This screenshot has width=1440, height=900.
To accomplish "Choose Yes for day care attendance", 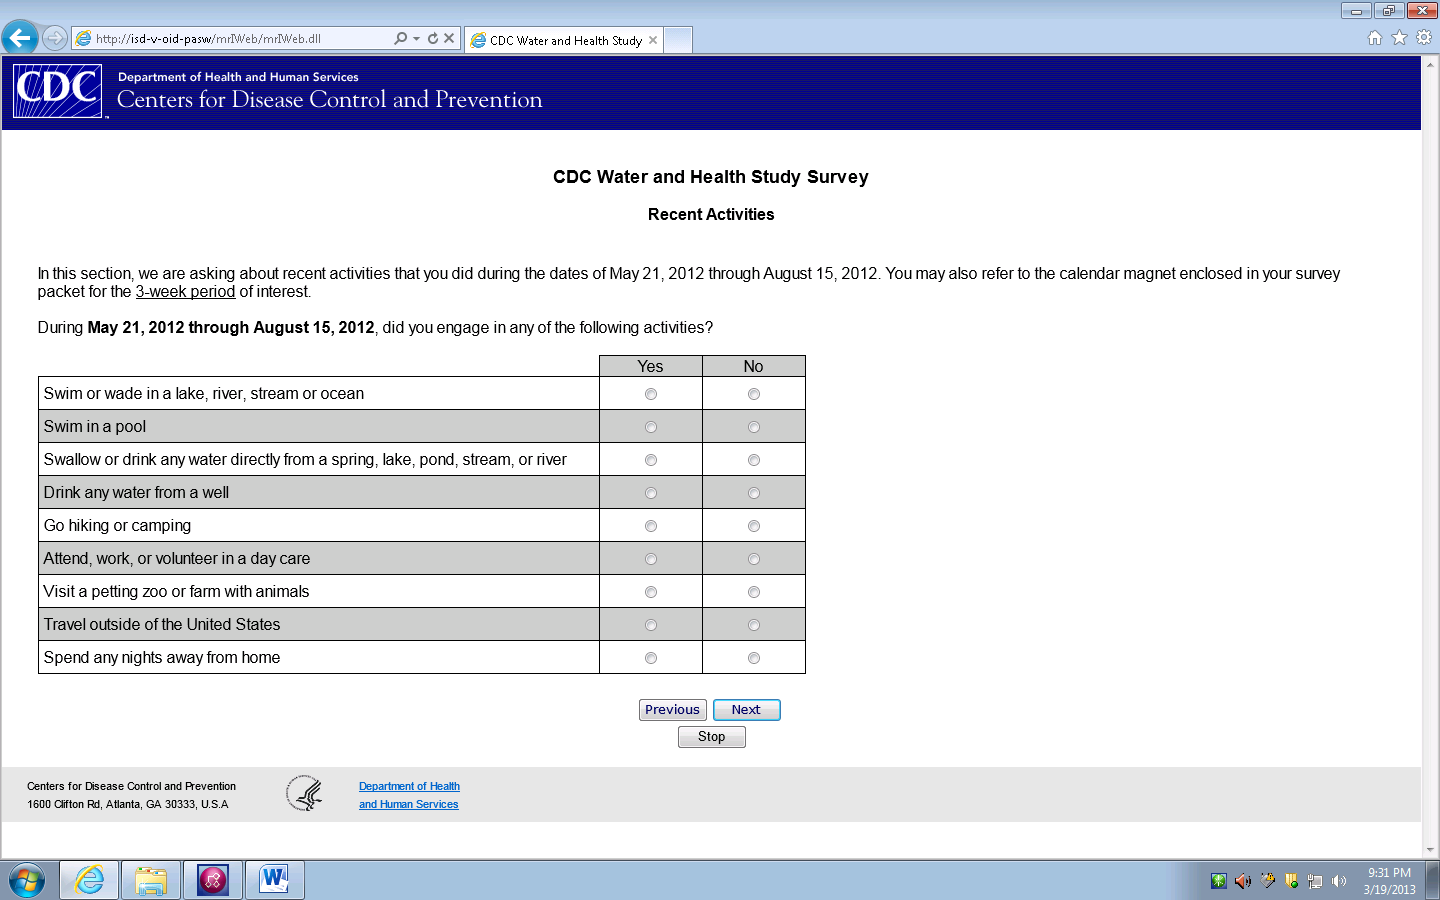I will 651,559.
